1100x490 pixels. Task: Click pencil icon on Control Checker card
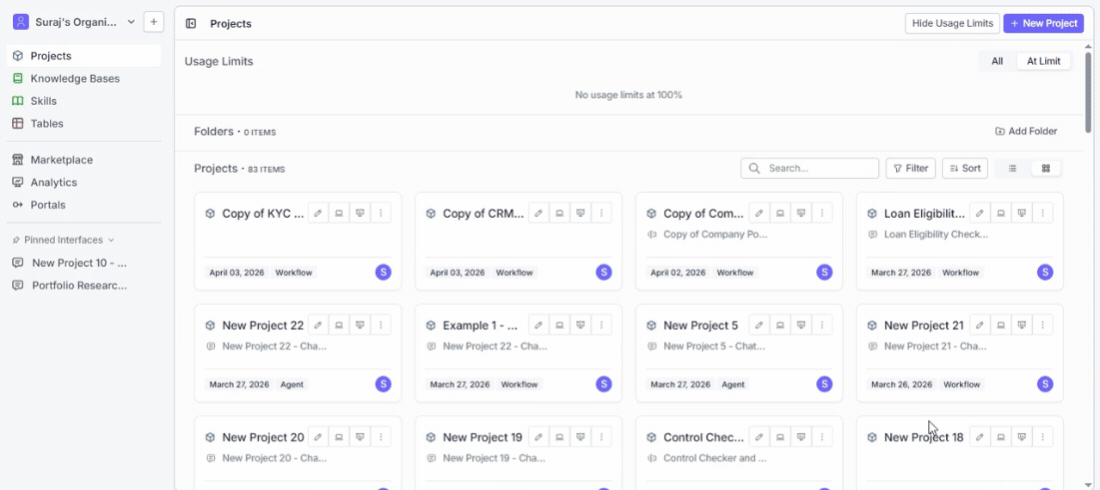coord(759,437)
